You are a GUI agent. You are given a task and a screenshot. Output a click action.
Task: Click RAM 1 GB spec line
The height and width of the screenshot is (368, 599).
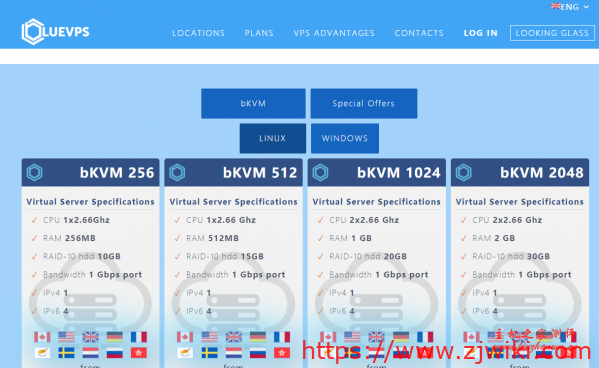click(x=350, y=238)
